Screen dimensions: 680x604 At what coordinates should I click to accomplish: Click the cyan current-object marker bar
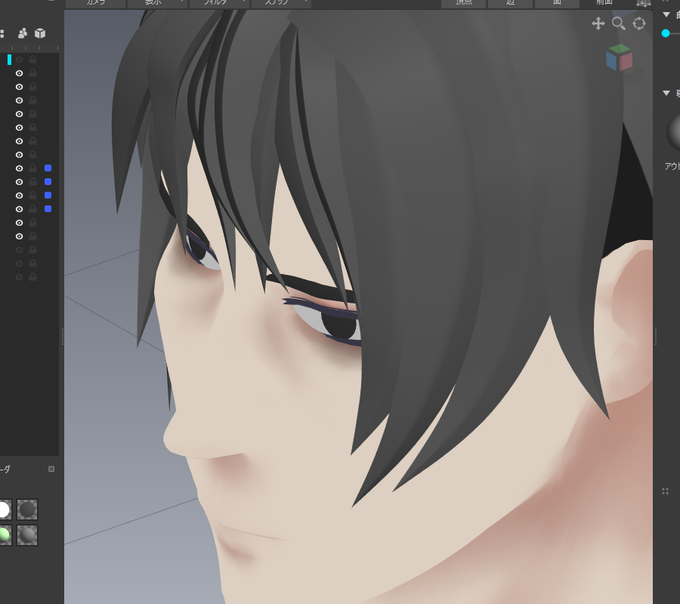click(9, 59)
